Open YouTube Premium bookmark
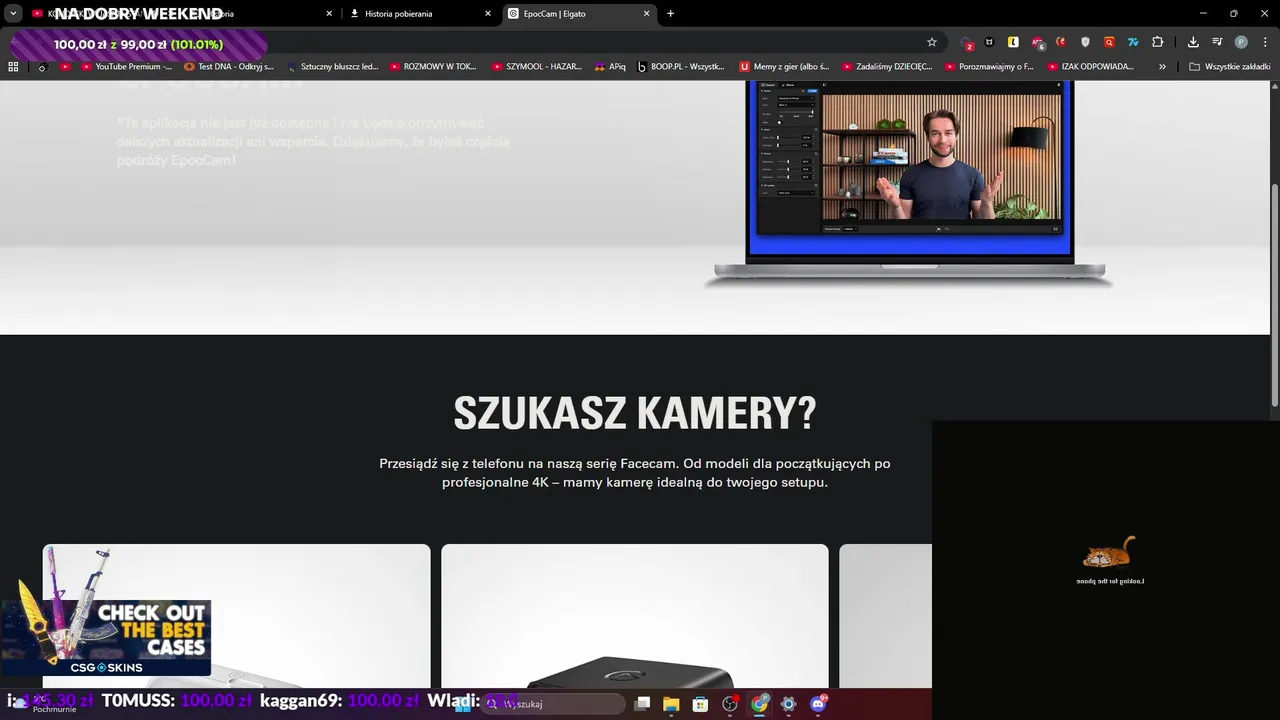Image resolution: width=1280 pixels, height=720 pixels. [126, 67]
